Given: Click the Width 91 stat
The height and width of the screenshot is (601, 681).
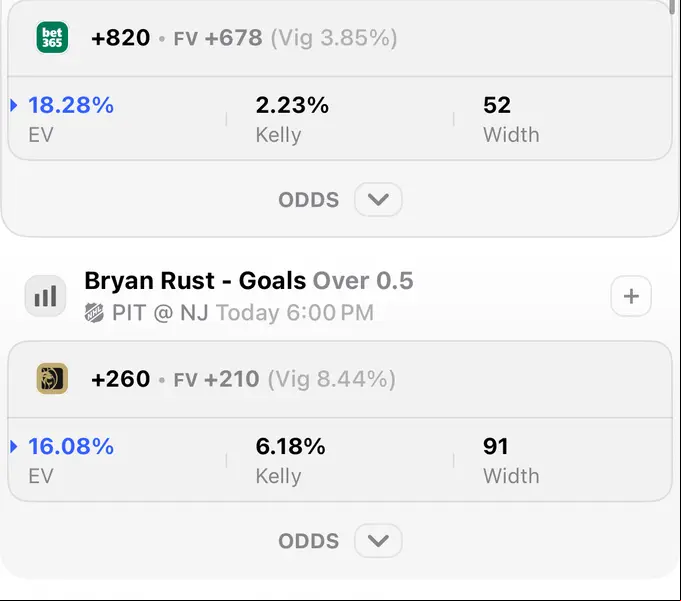Looking at the screenshot, I should (511, 460).
